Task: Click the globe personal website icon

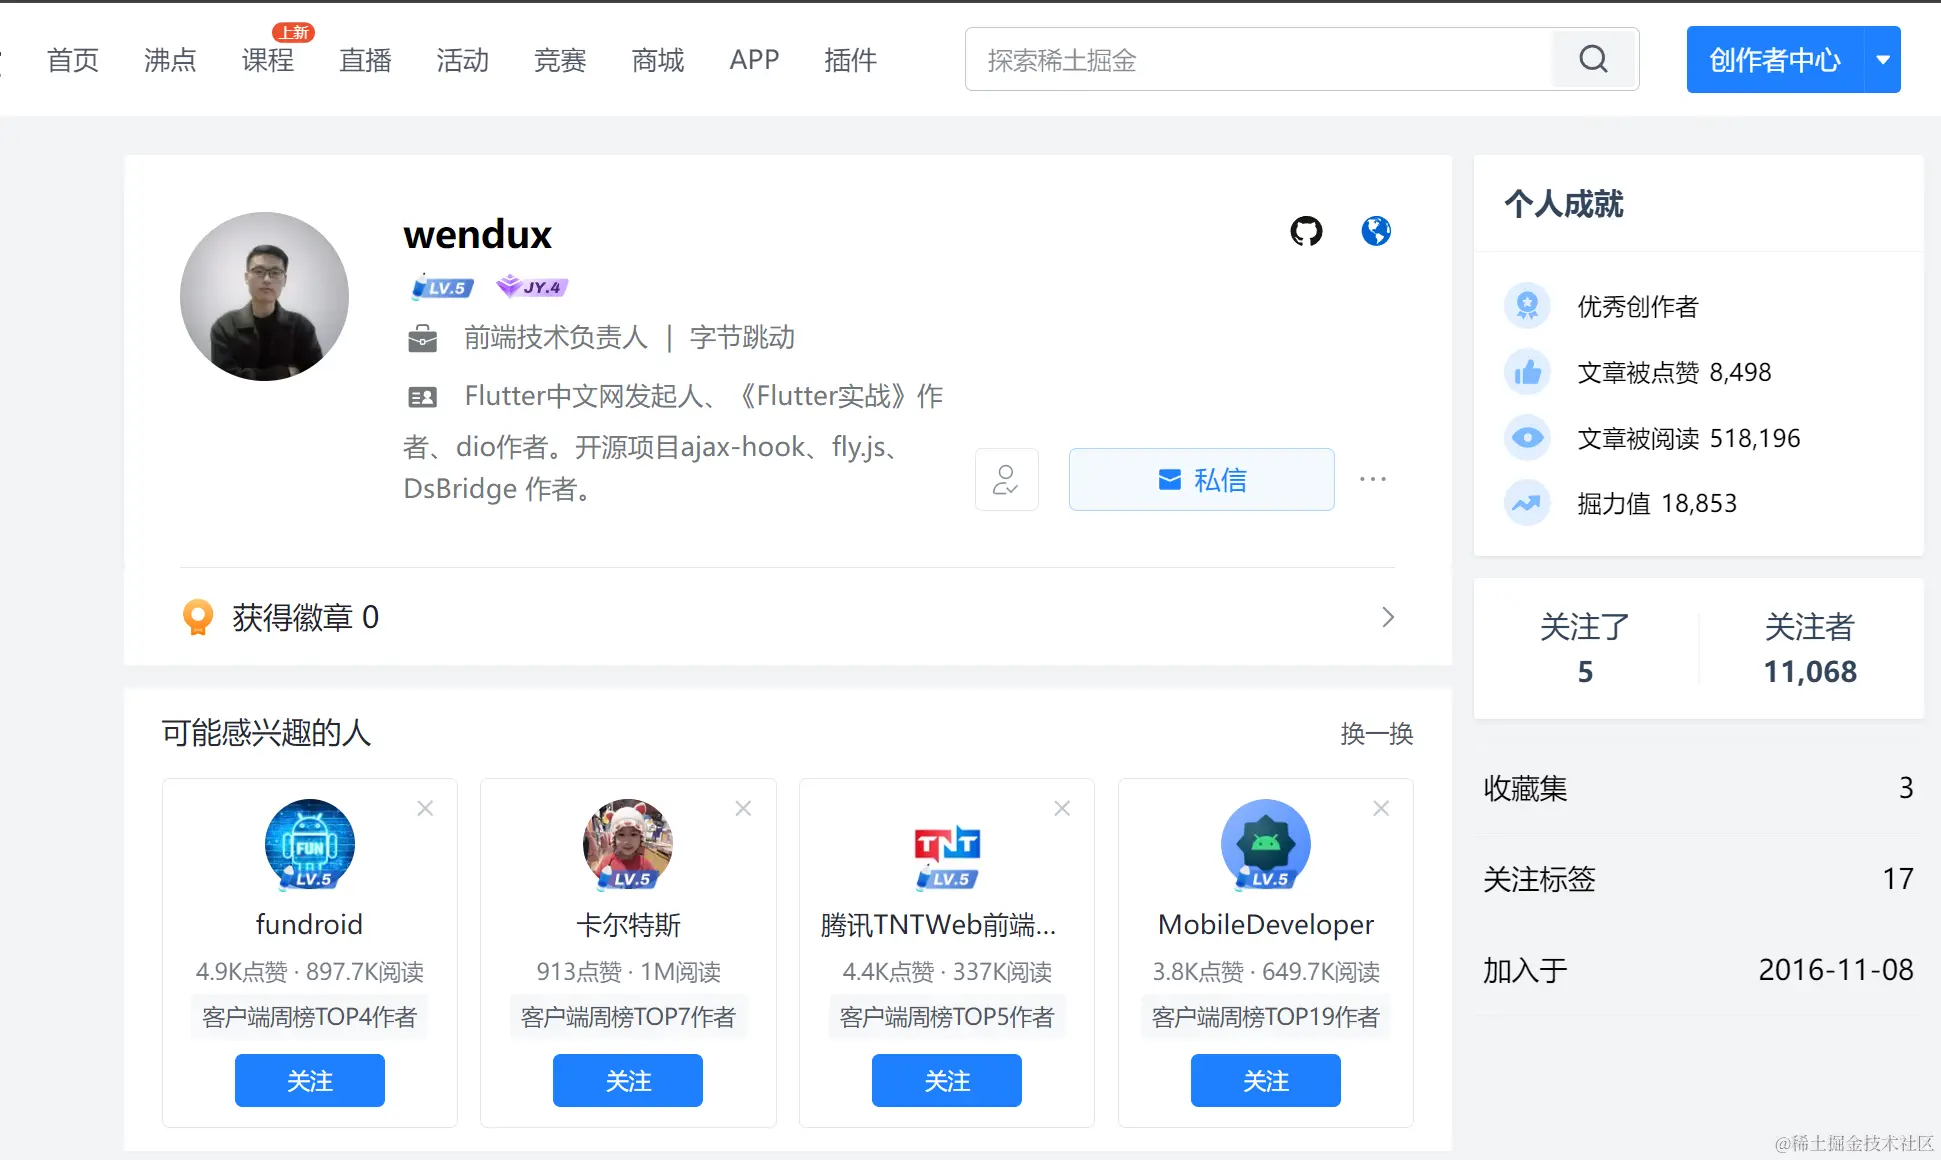Action: point(1375,231)
